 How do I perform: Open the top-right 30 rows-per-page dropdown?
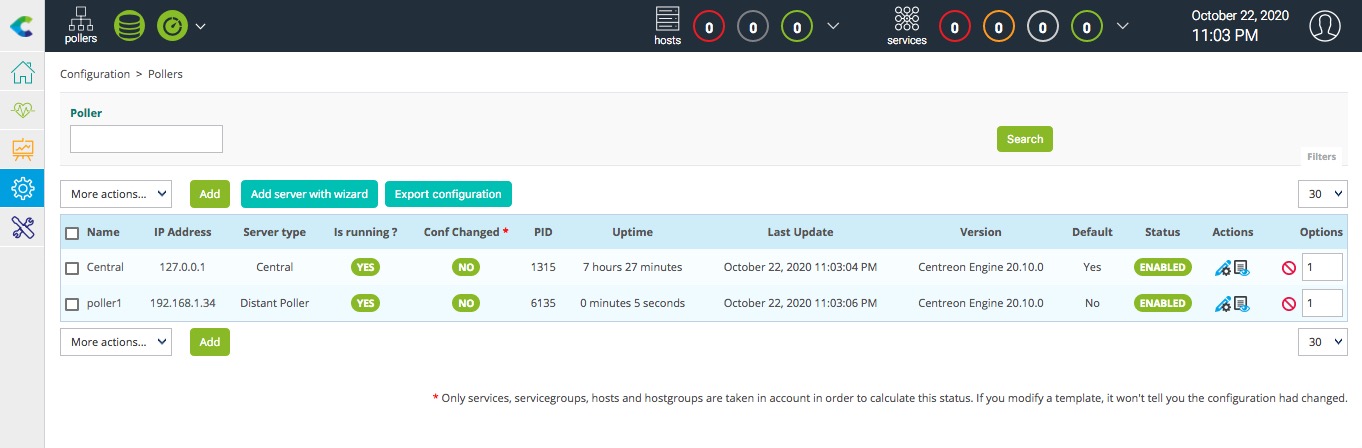(x=1322, y=194)
